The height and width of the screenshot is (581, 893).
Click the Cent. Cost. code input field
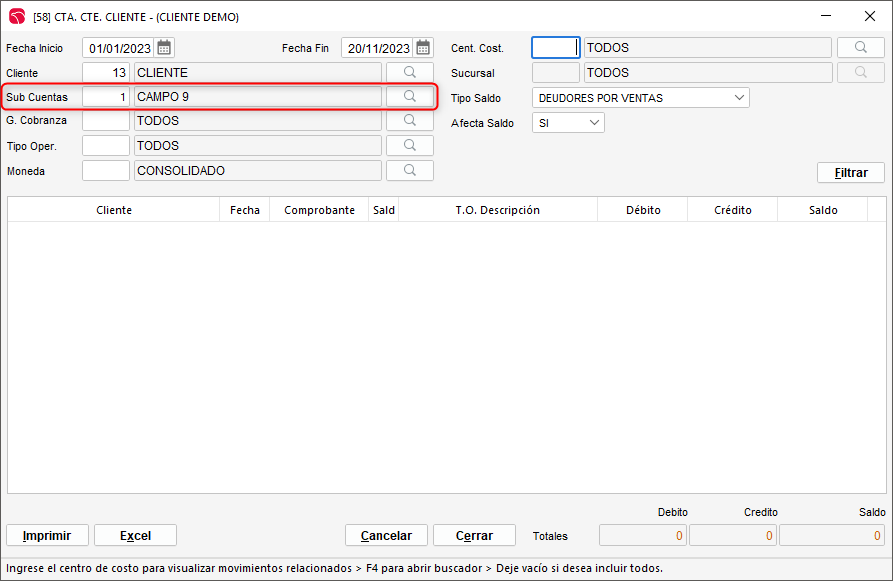555,48
